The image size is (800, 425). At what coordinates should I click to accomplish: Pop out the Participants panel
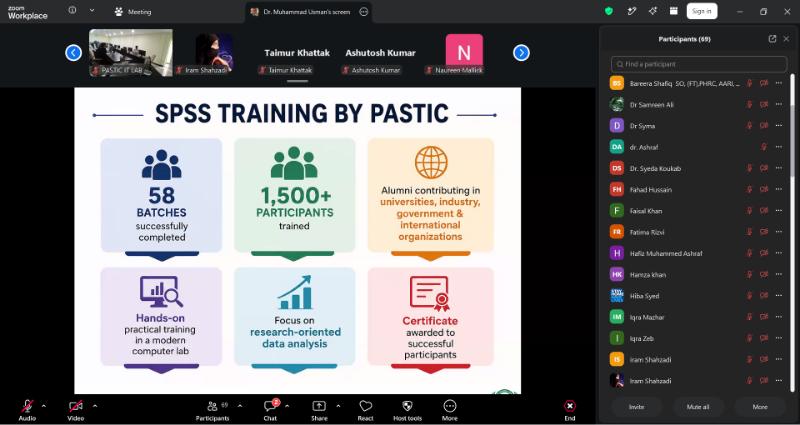tap(772, 39)
